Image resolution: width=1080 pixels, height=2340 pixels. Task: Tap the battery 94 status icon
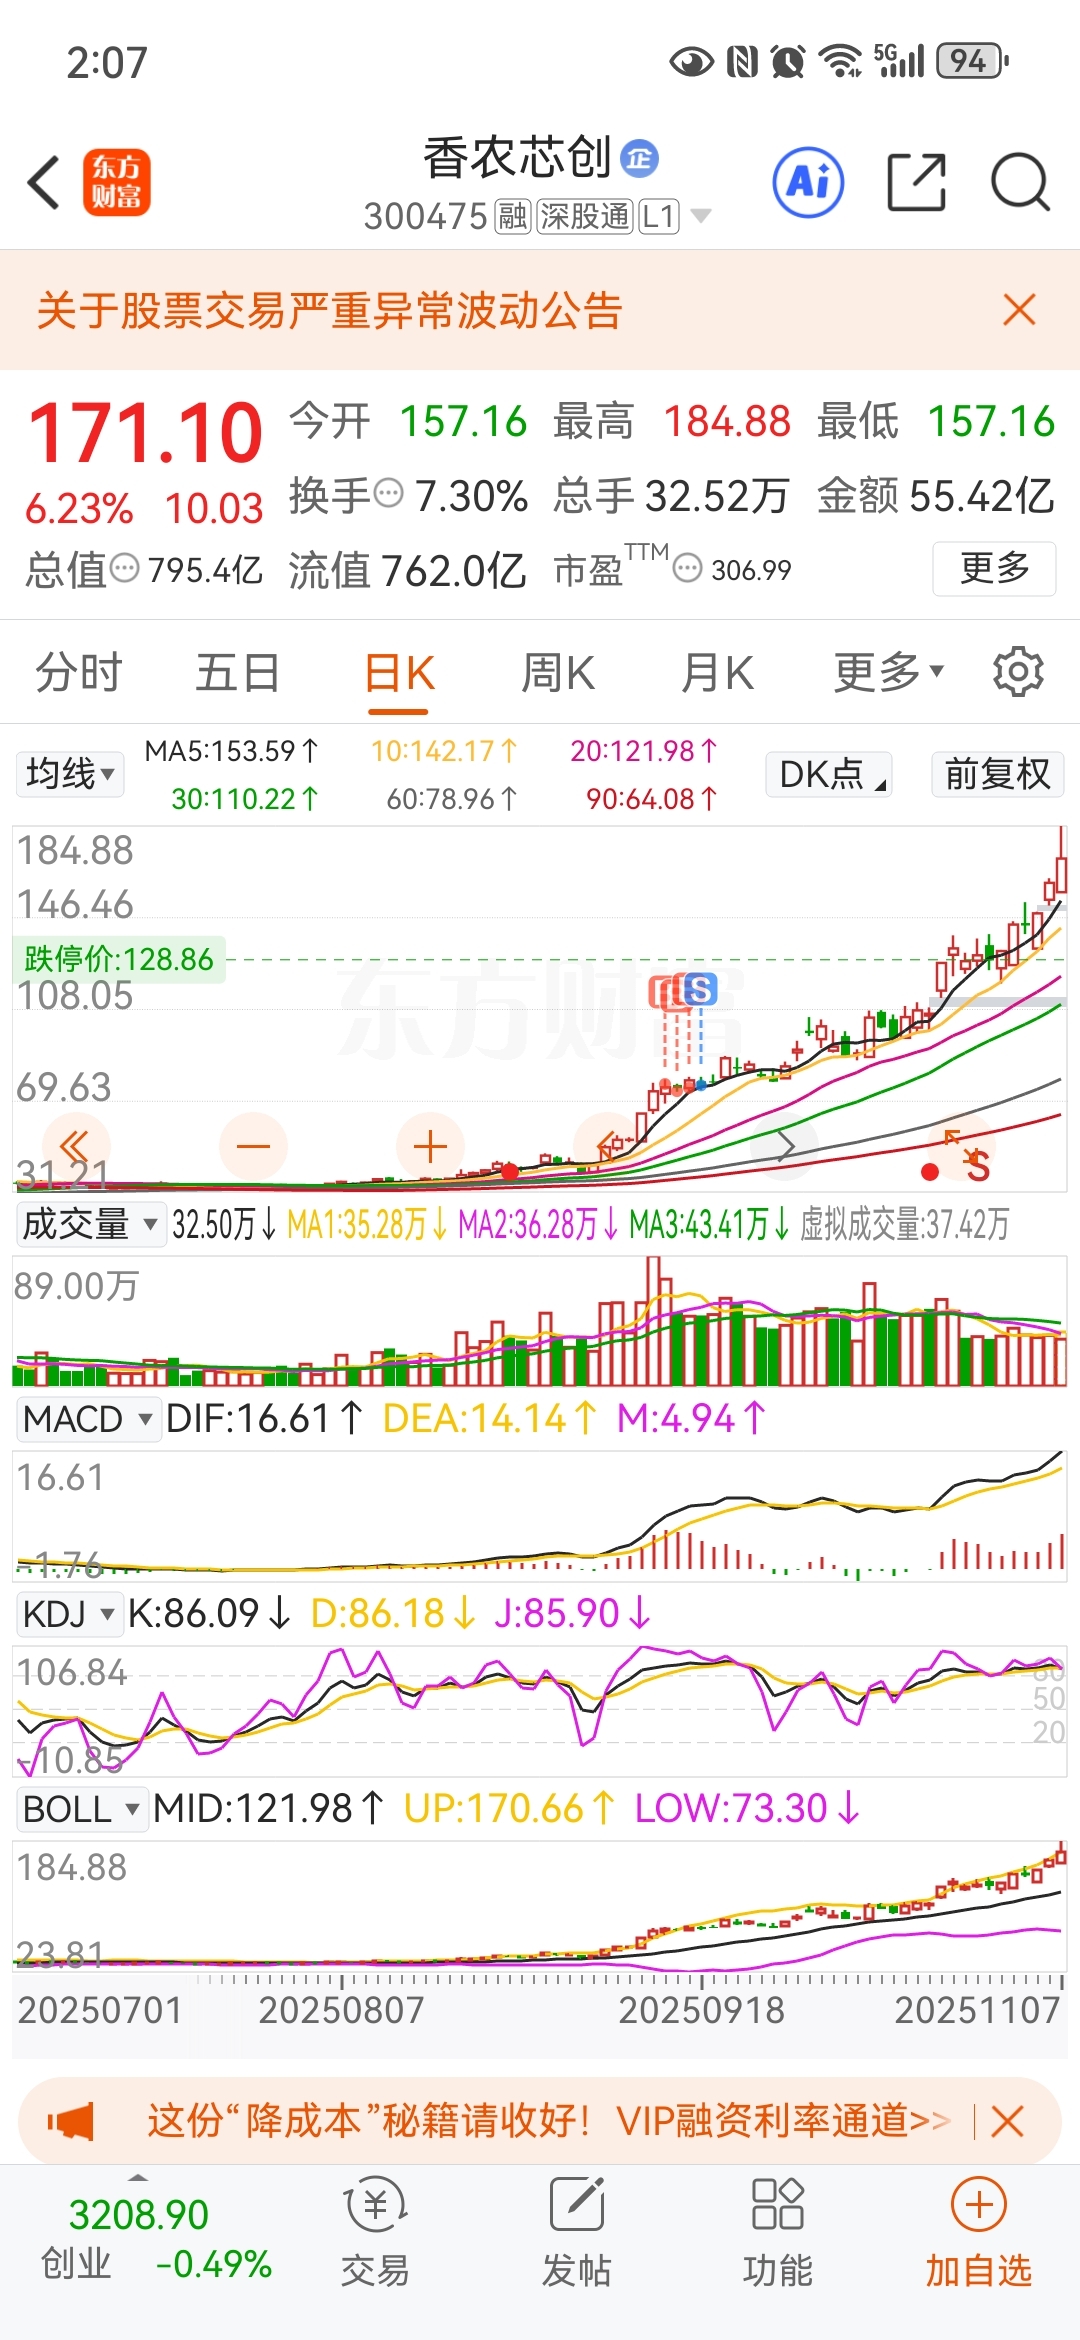[972, 62]
